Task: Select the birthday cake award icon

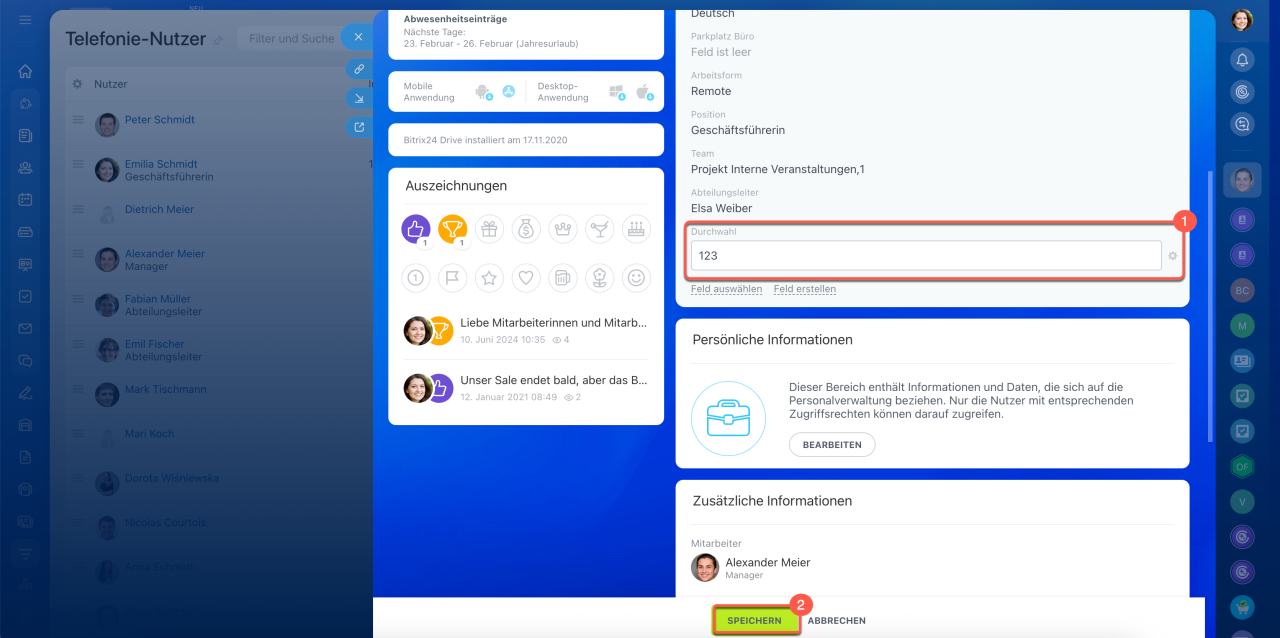Action: click(636, 229)
